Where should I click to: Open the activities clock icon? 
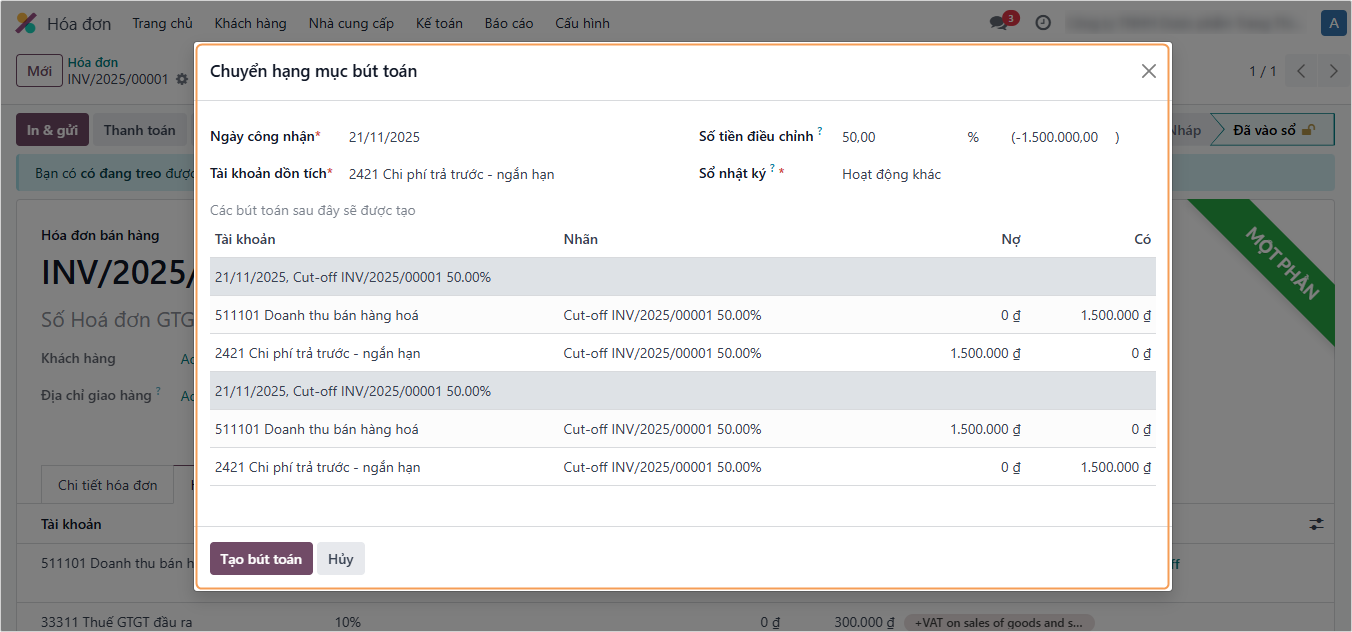click(x=1043, y=23)
